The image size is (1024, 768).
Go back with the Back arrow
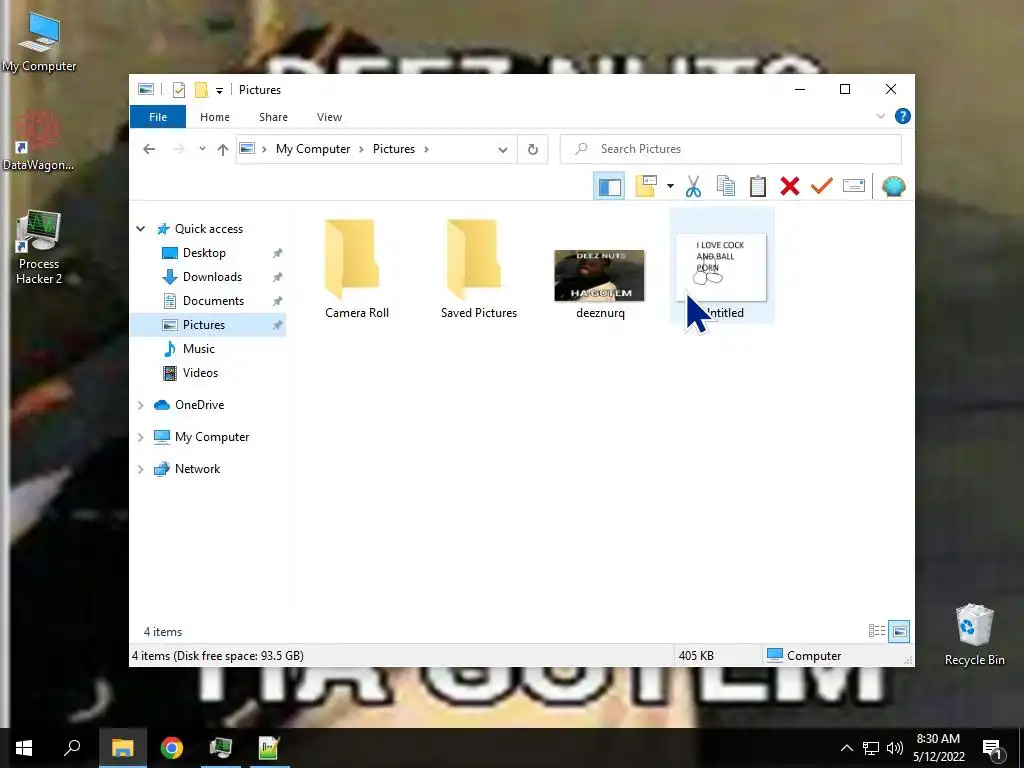(x=149, y=149)
